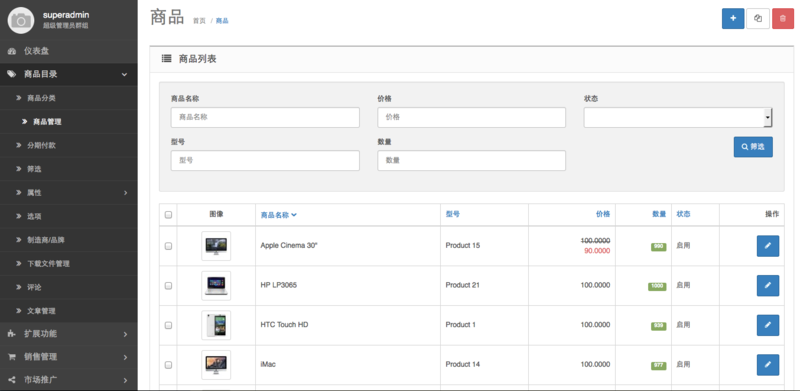
Task: Expand the 销售管理 menu
Action: pyautogui.click(x=68, y=357)
